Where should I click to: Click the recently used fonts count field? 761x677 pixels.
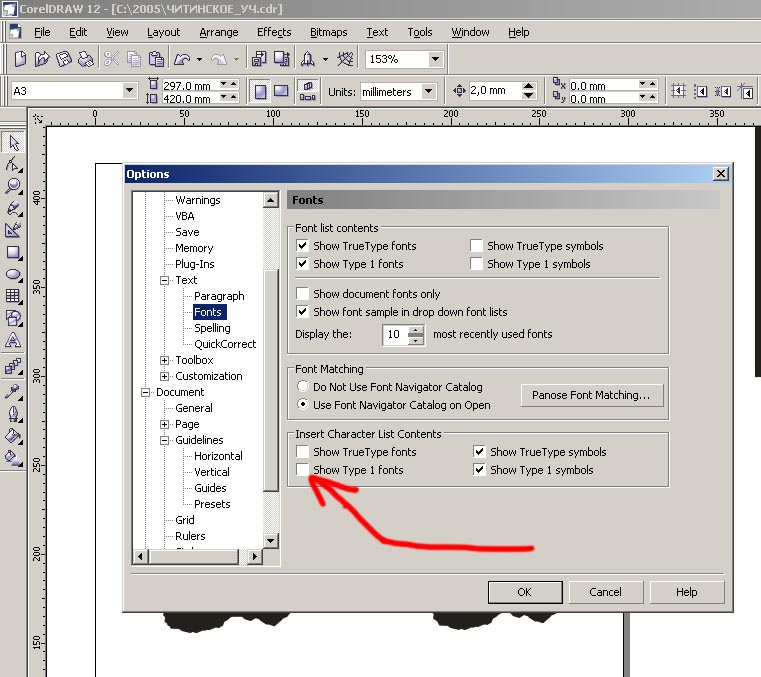pos(395,334)
